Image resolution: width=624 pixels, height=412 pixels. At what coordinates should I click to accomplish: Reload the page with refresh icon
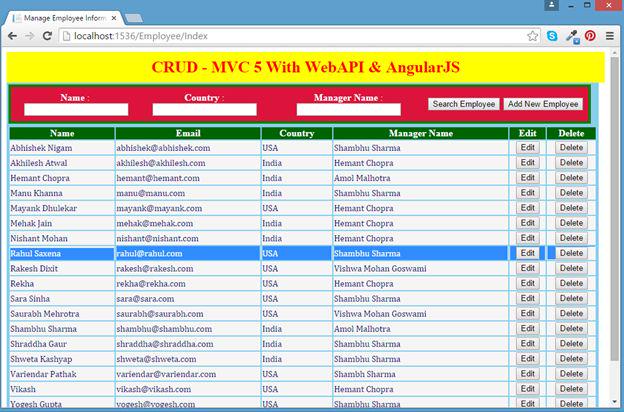[47, 36]
